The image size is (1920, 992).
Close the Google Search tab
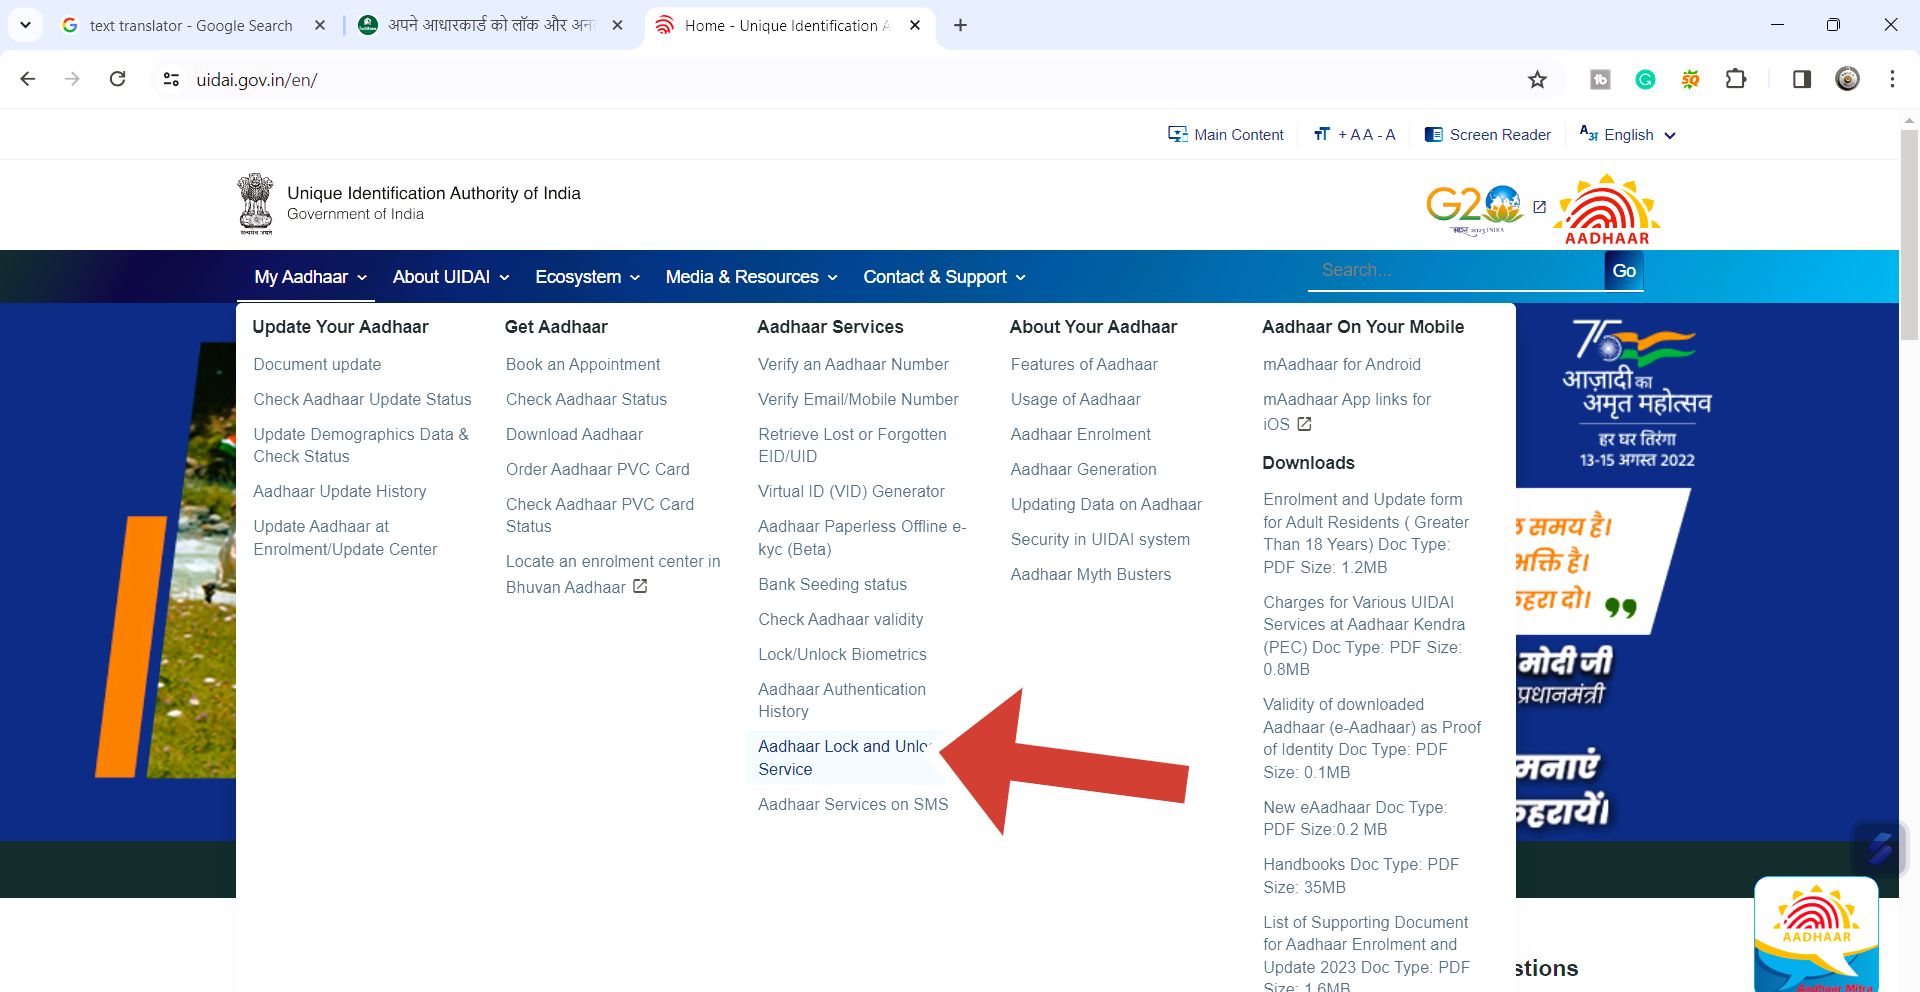pos(320,25)
